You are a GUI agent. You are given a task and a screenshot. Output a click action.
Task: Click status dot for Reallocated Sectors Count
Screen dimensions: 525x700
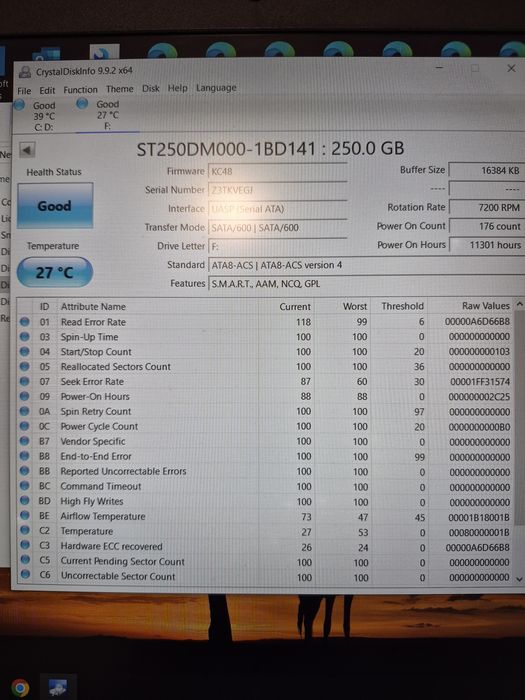[x=25, y=366]
